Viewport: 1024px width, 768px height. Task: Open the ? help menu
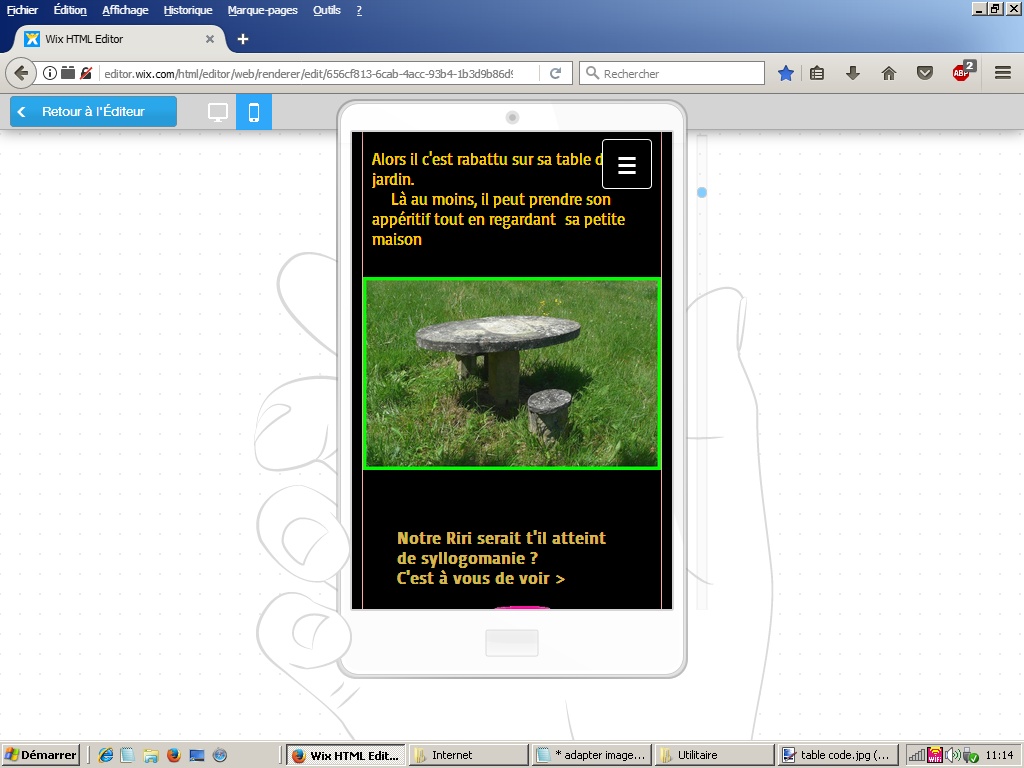click(x=359, y=10)
